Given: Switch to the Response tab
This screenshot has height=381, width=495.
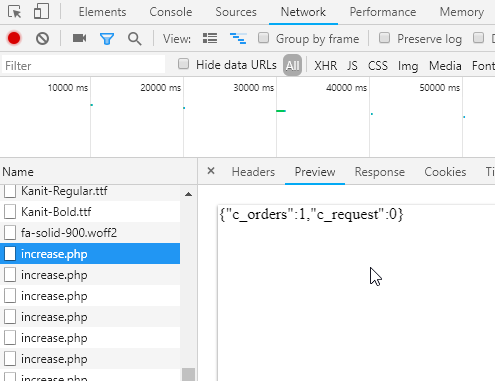Looking at the screenshot, I should tap(380, 172).
